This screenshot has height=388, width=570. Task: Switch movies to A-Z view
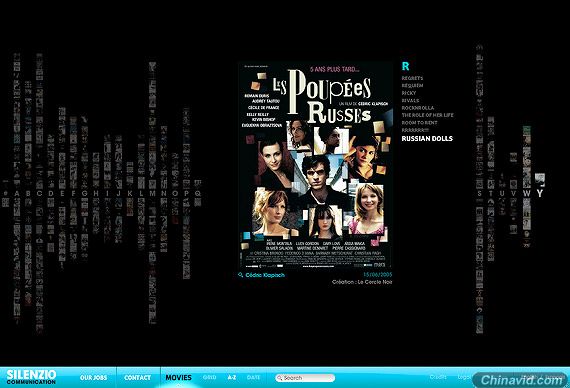click(232, 377)
